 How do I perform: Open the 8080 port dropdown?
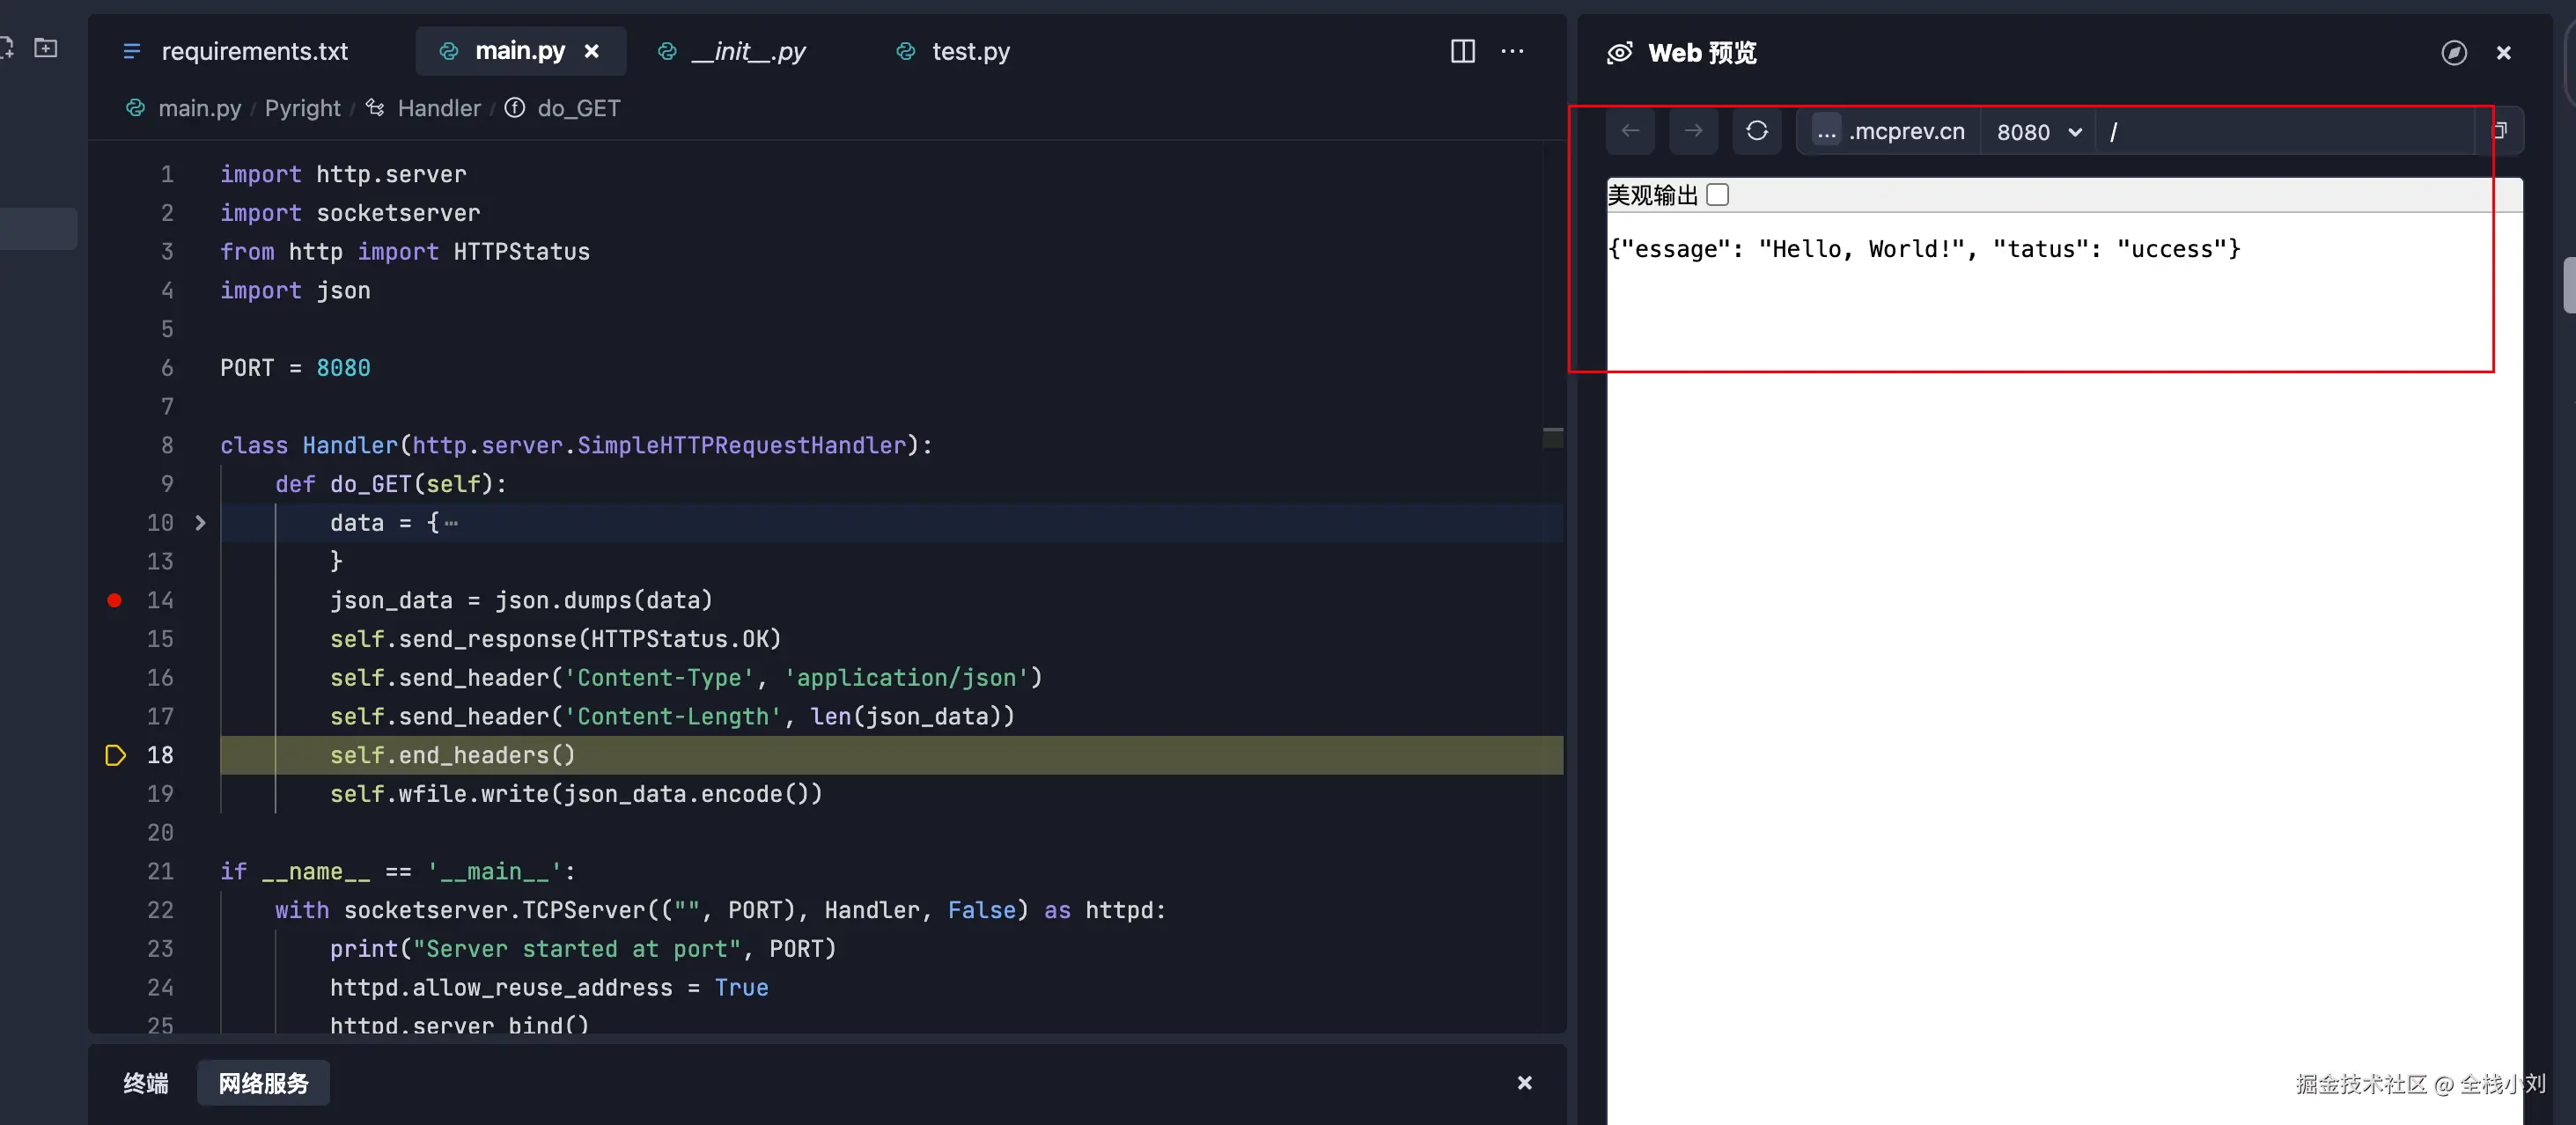pyautogui.click(x=2038, y=132)
